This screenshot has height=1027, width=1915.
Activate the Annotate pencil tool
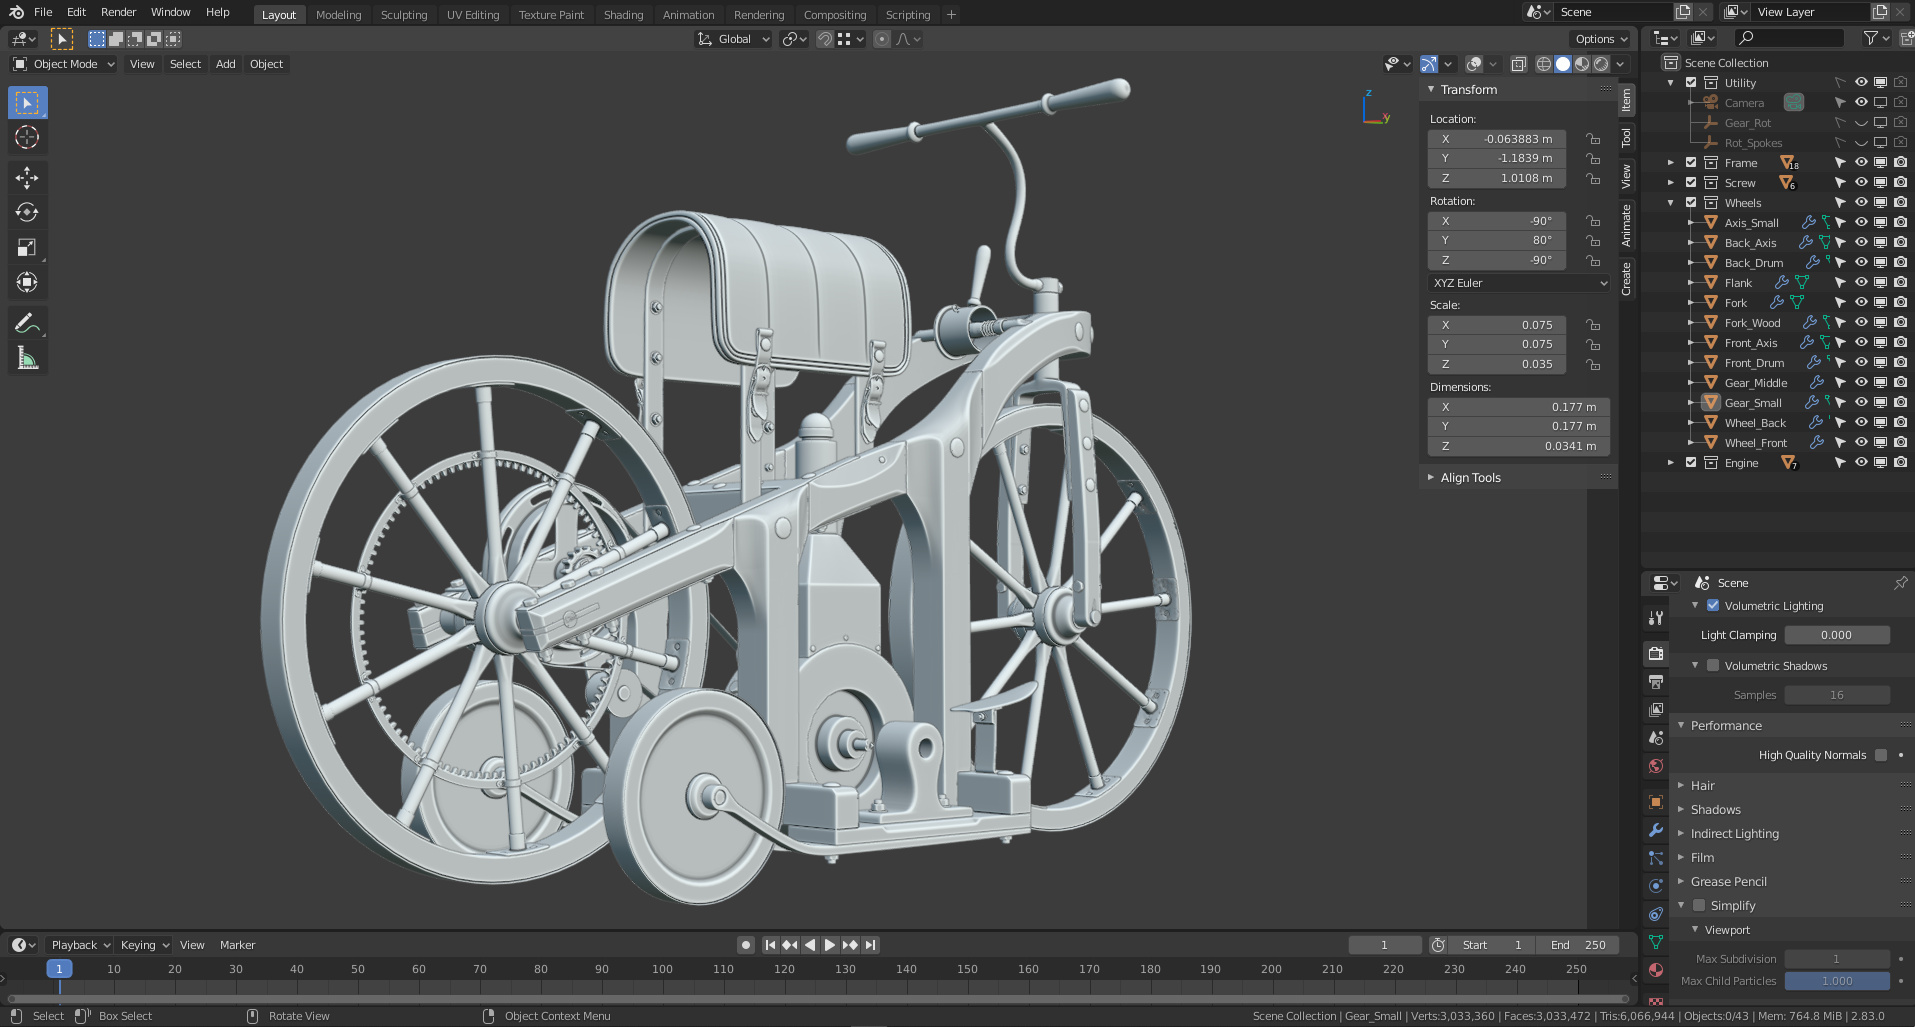tap(27, 323)
